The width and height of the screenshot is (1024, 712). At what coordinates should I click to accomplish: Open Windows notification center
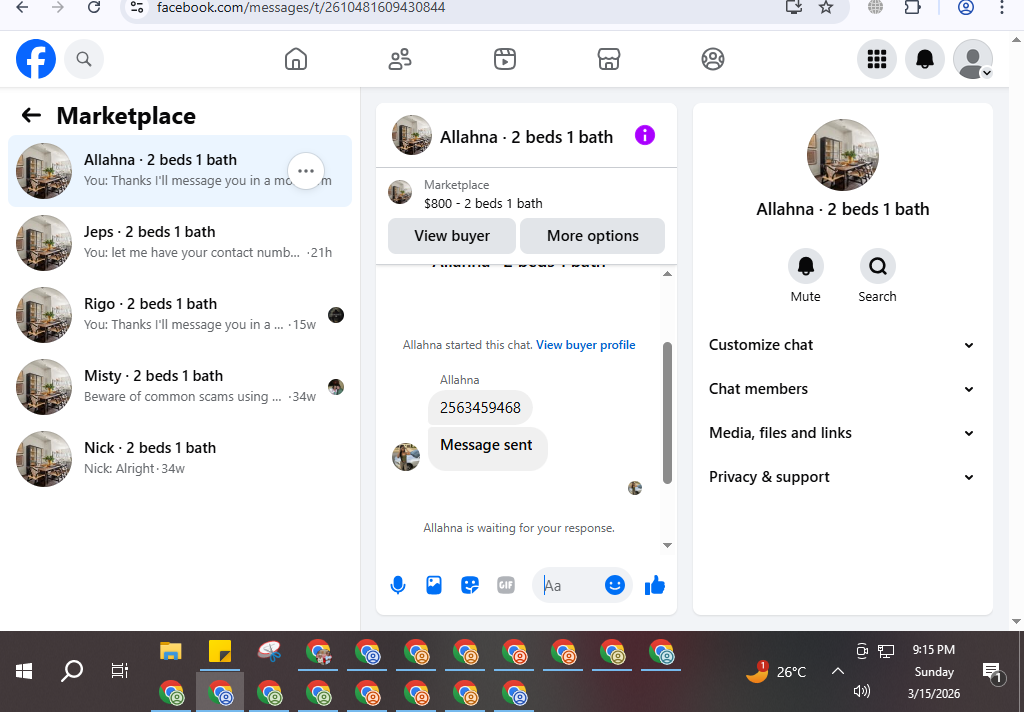click(x=993, y=672)
